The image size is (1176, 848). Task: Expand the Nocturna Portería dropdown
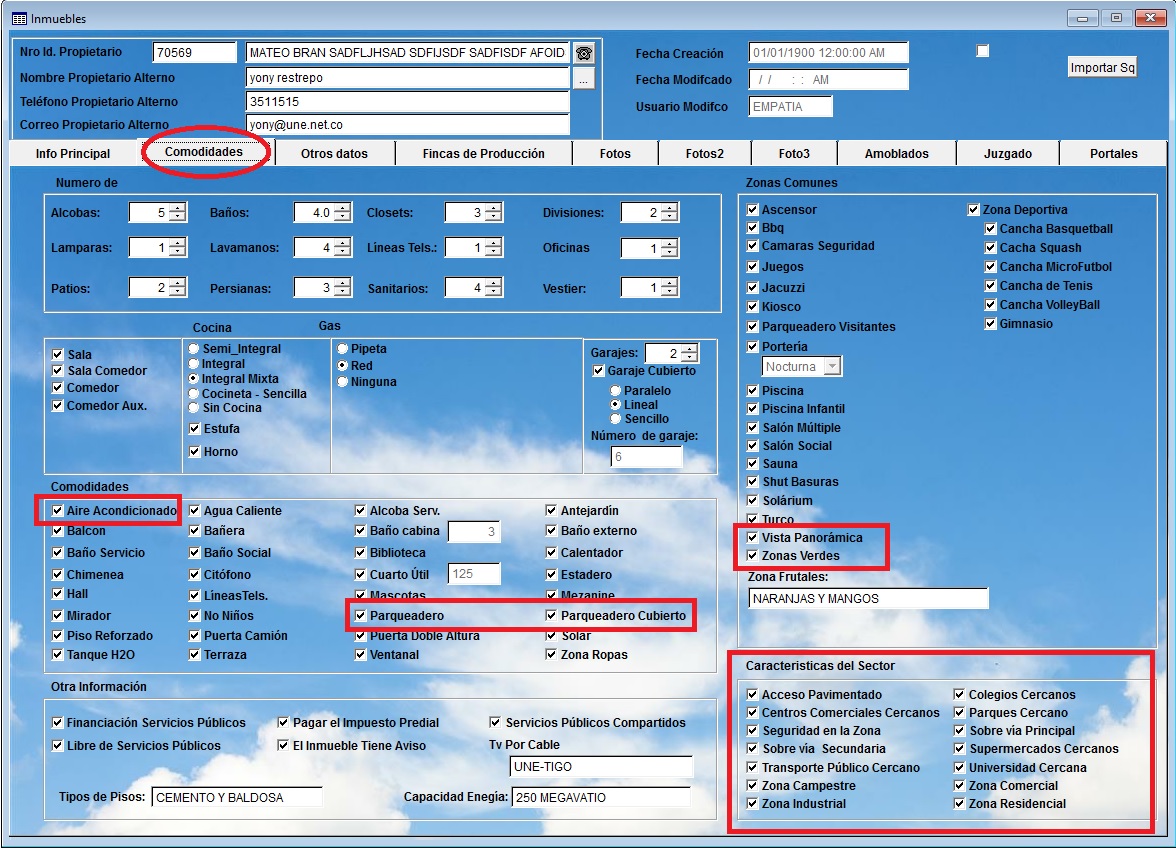coord(832,367)
